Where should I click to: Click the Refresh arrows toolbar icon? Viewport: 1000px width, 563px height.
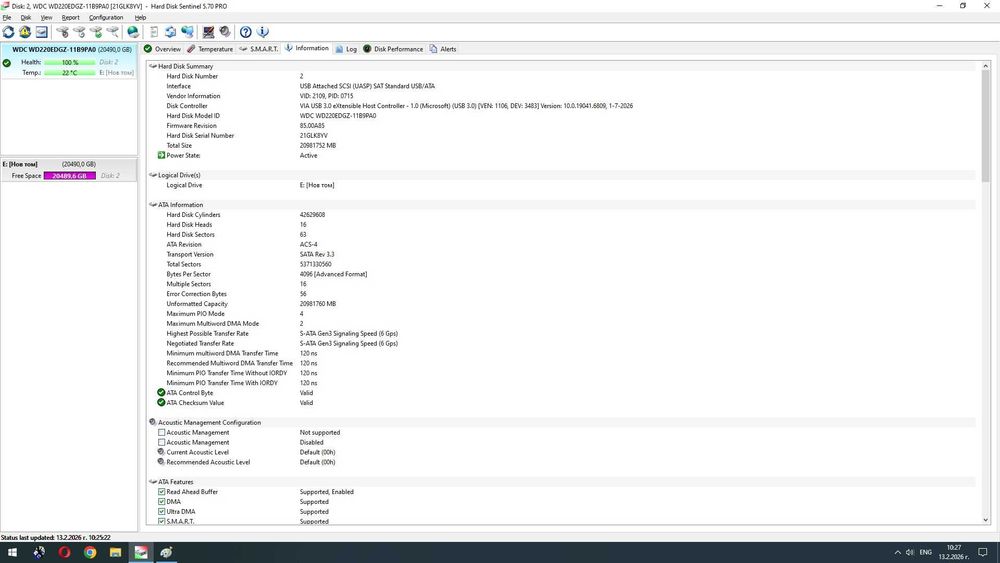[8, 32]
